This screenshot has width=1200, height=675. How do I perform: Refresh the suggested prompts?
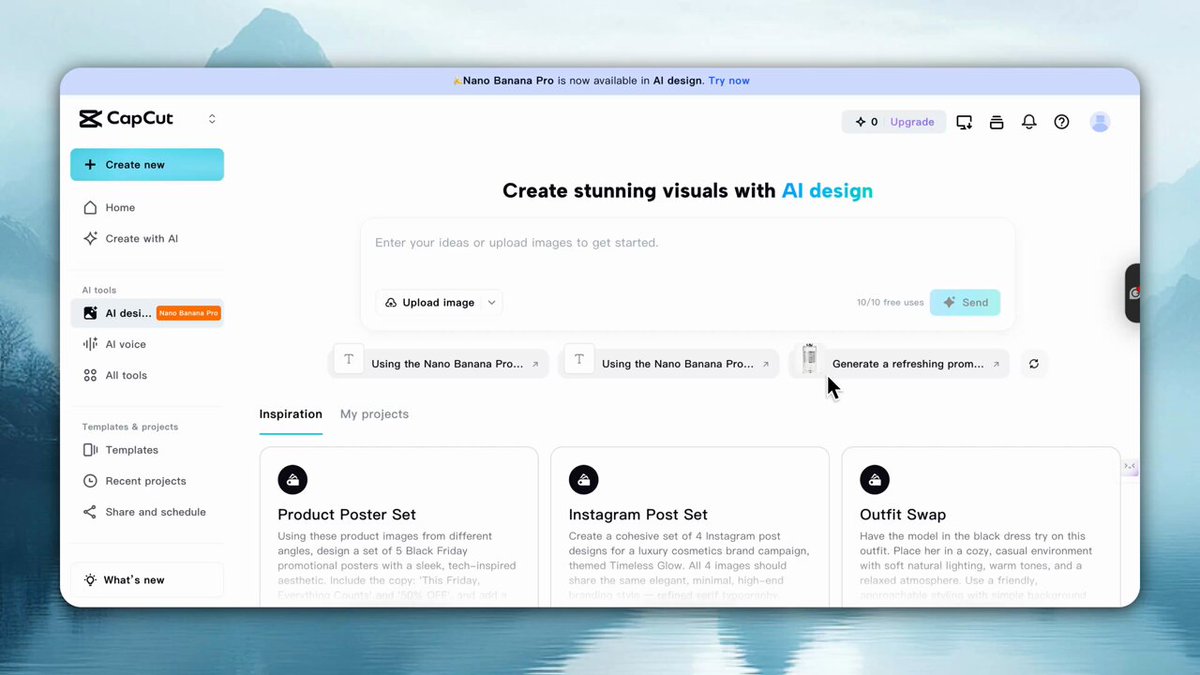pos(1034,364)
